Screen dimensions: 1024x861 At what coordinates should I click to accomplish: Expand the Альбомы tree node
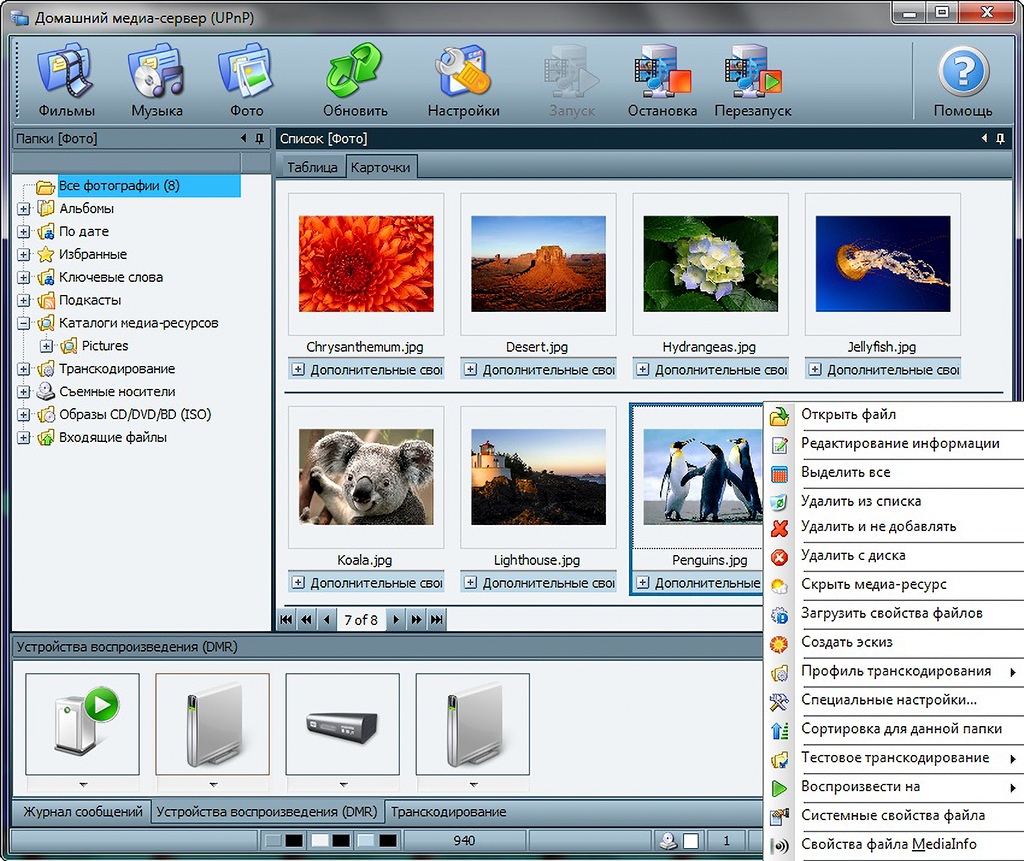[x=24, y=209]
